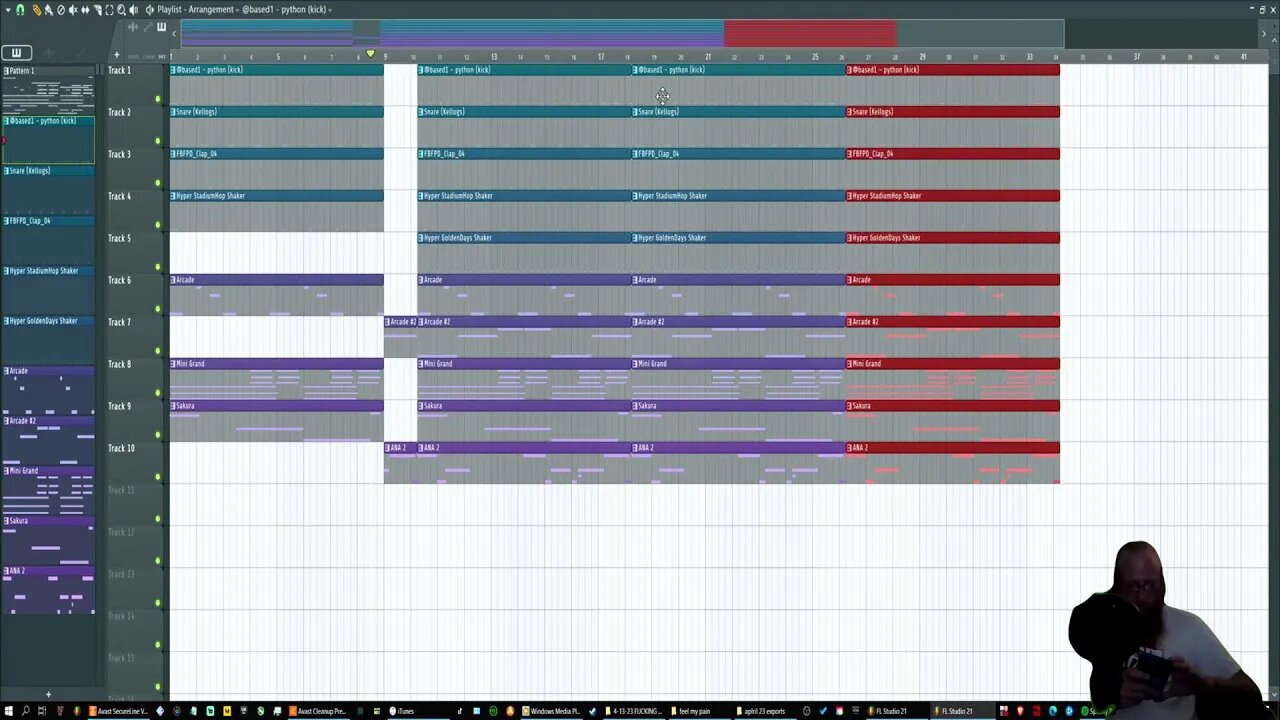Select the Slip tool

[x=85, y=10]
